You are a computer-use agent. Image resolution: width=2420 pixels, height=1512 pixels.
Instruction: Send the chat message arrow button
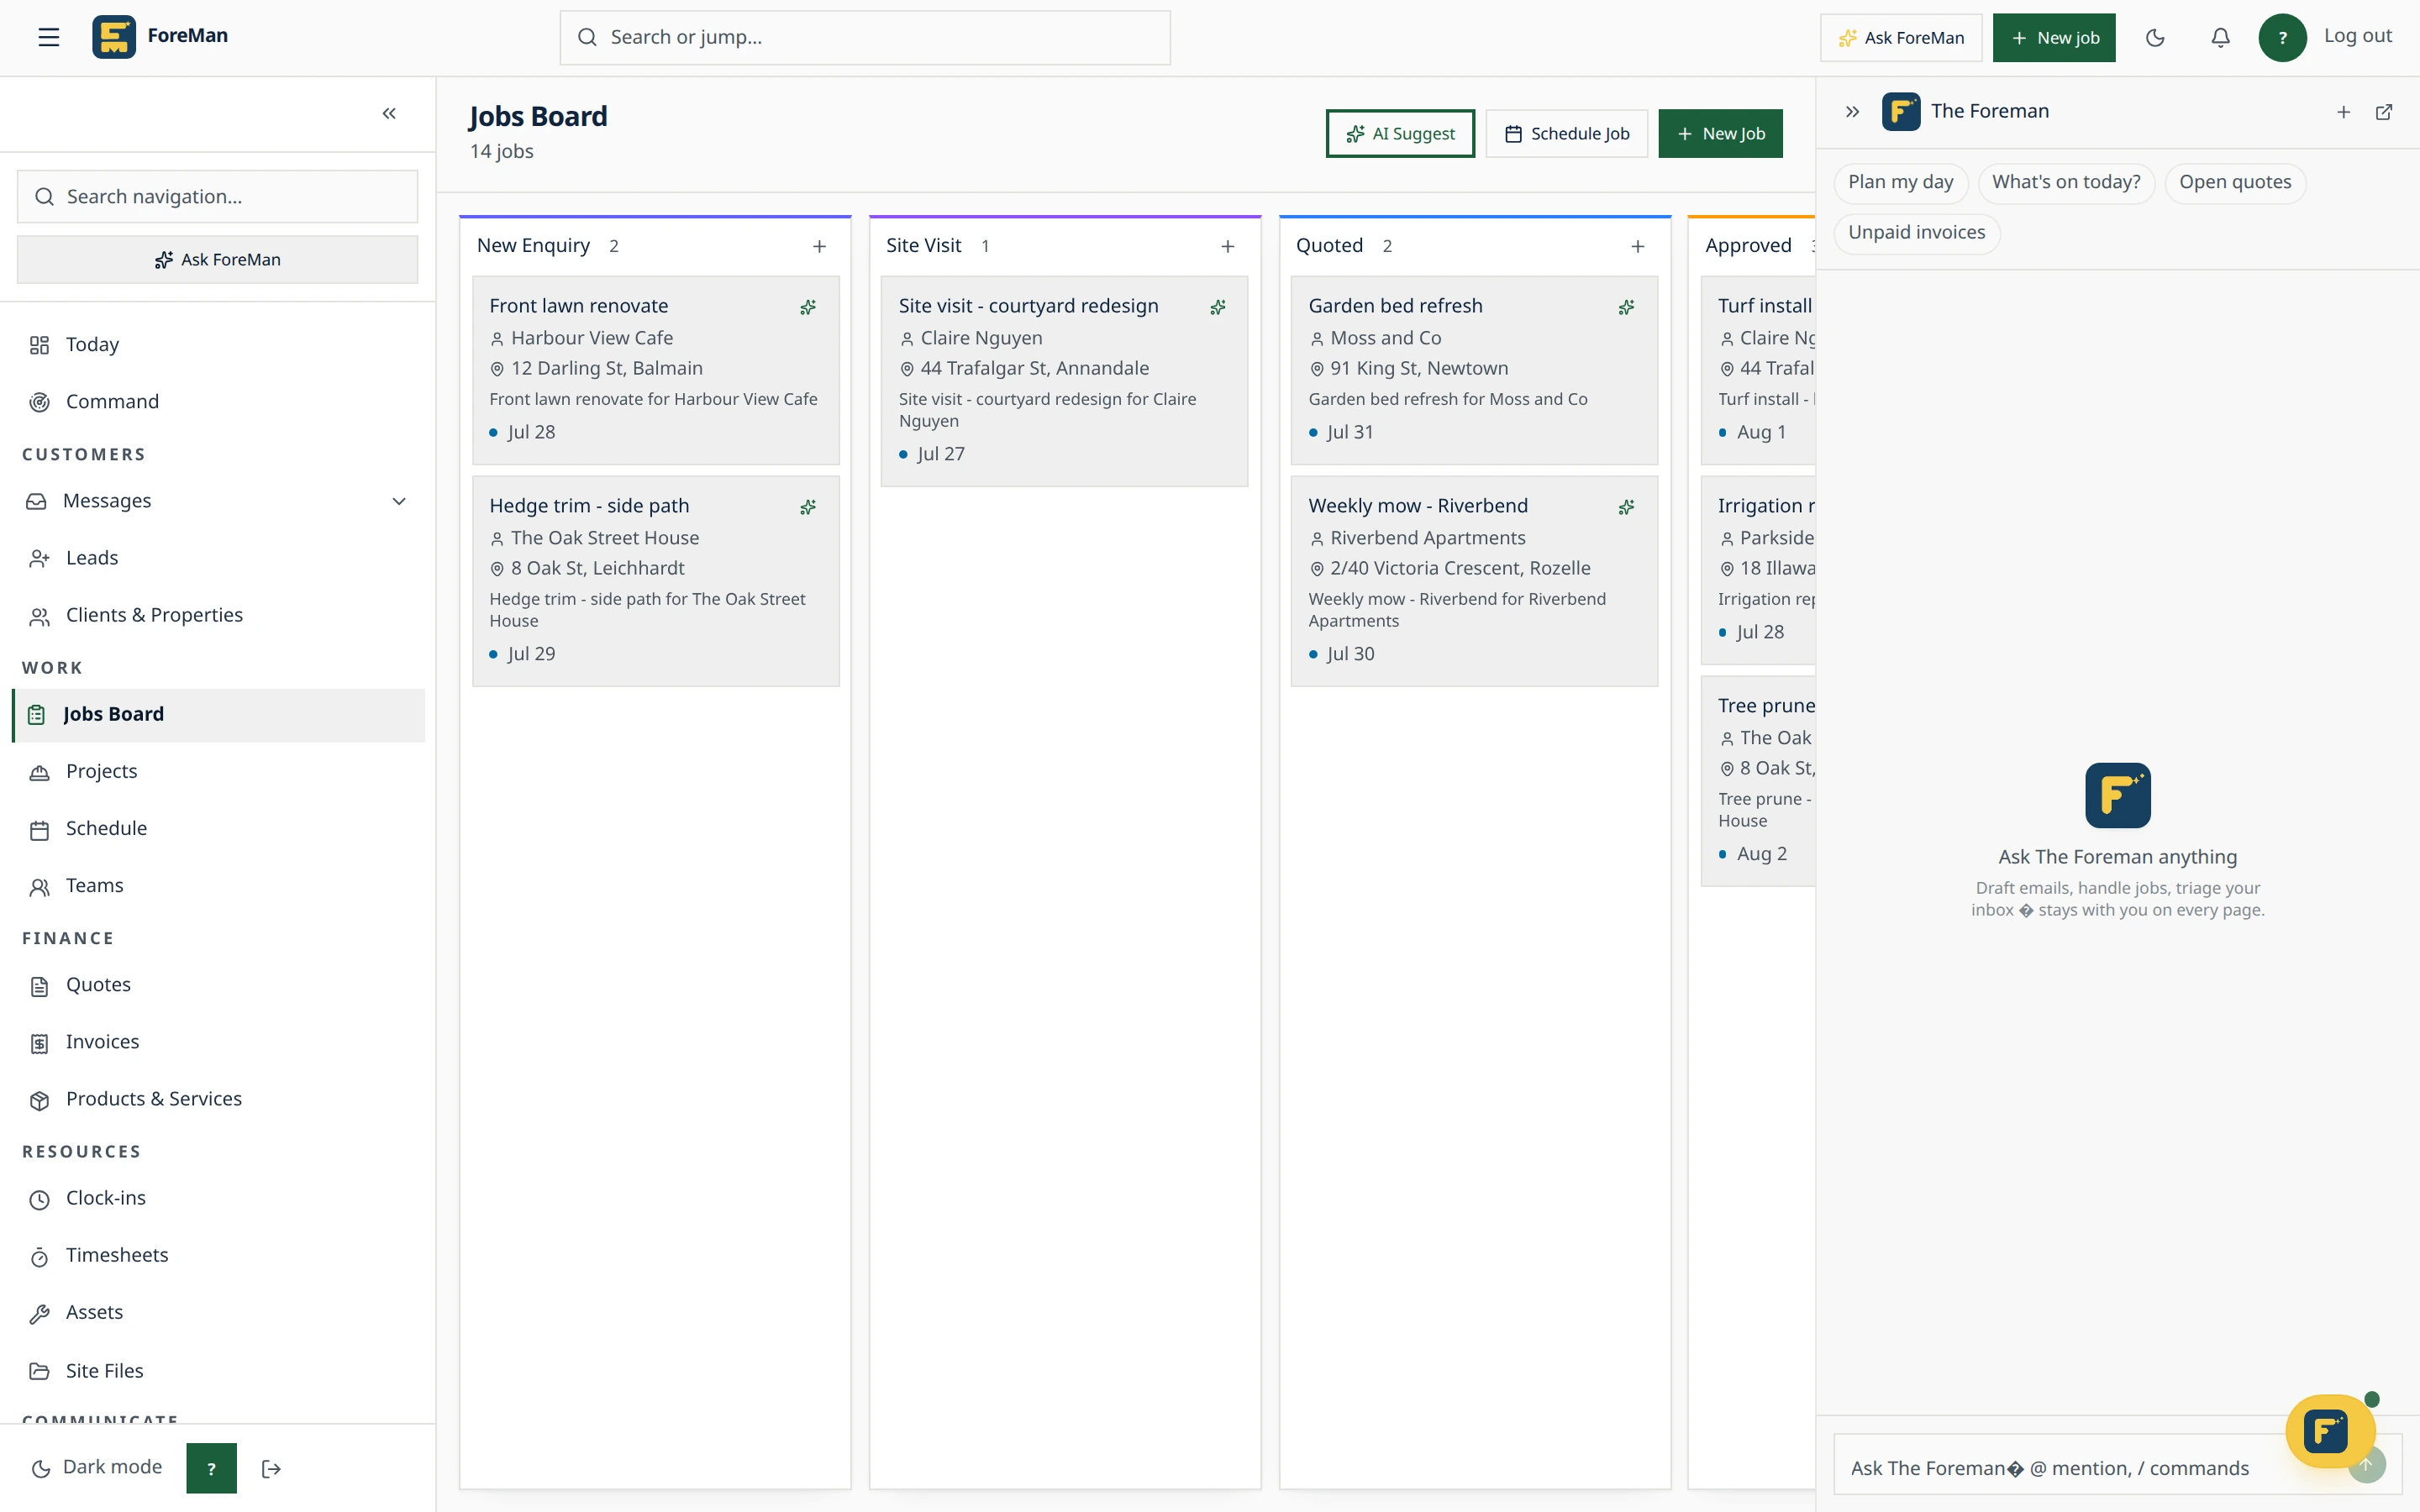[x=2366, y=1465]
